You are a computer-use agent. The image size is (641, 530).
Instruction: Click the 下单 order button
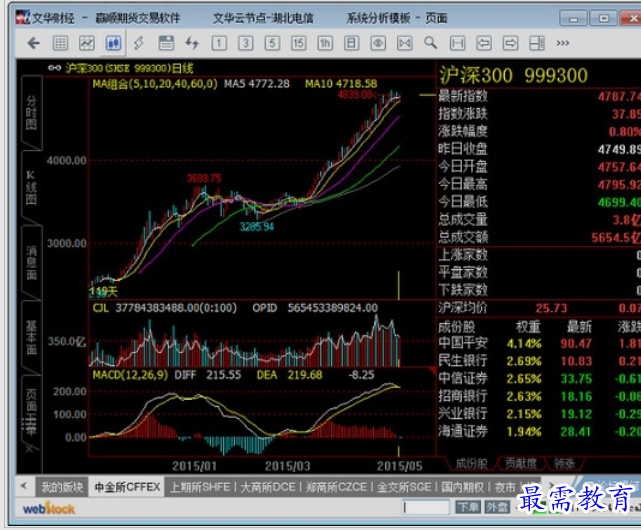point(468,508)
